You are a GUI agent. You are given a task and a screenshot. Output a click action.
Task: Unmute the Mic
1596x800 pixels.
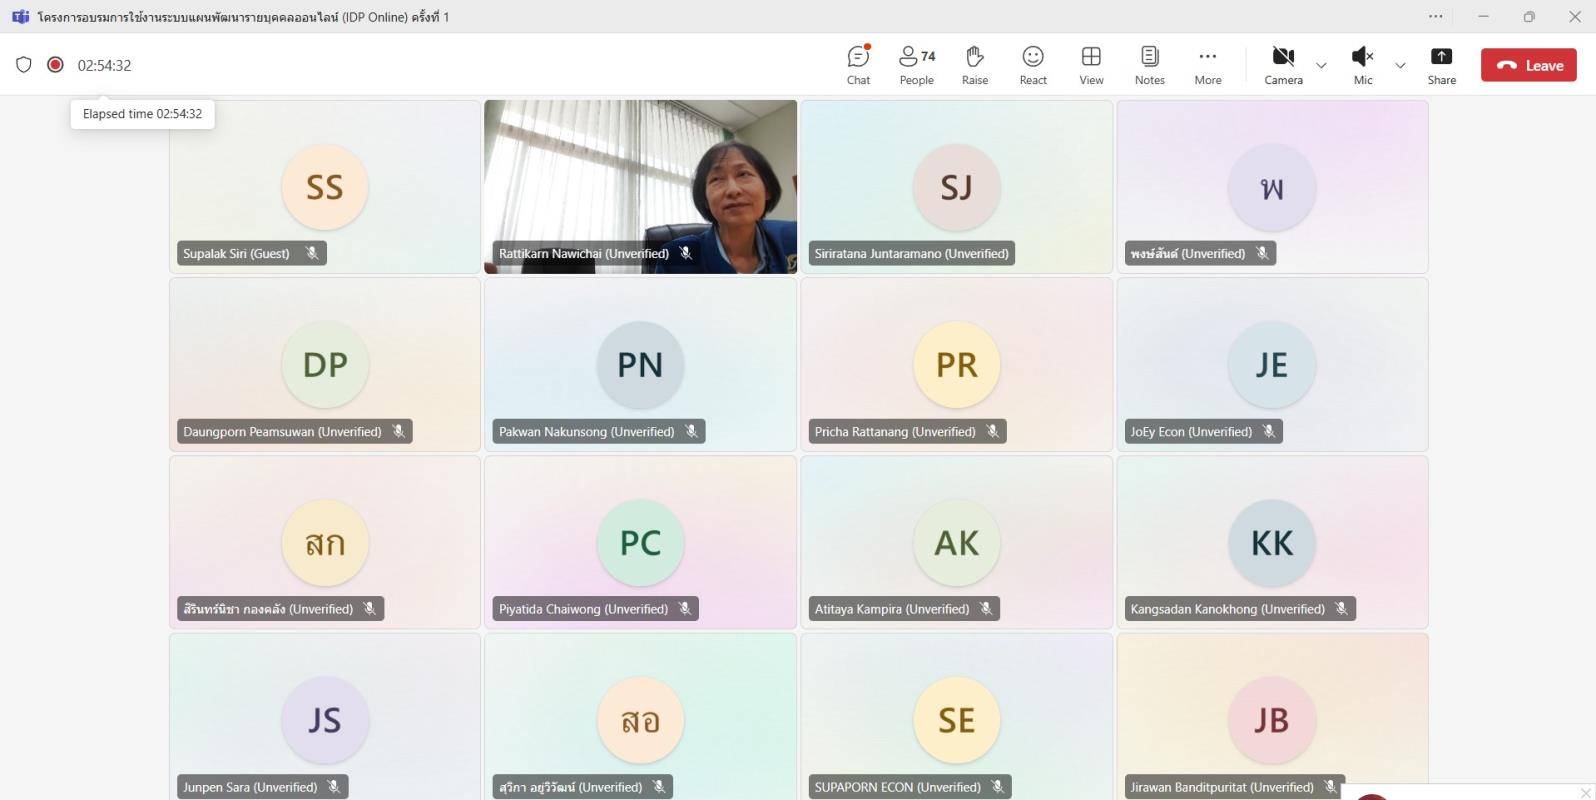tap(1362, 65)
